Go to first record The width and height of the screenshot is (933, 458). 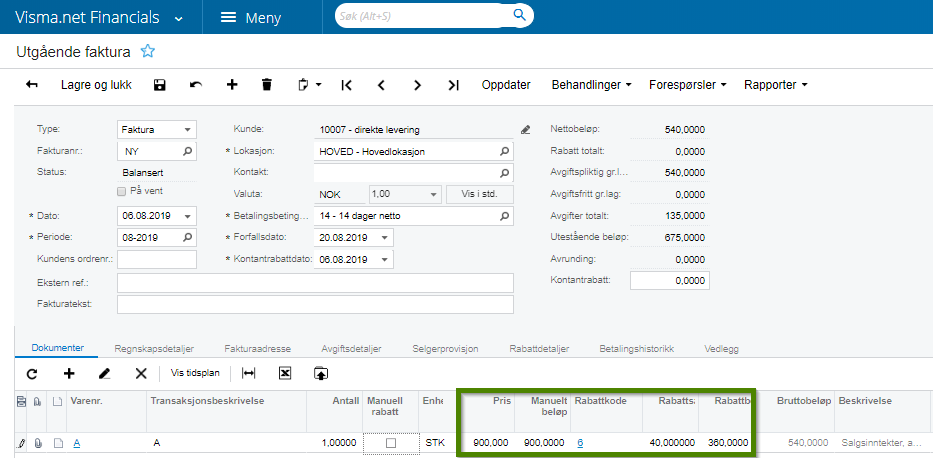(x=347, y=85)
